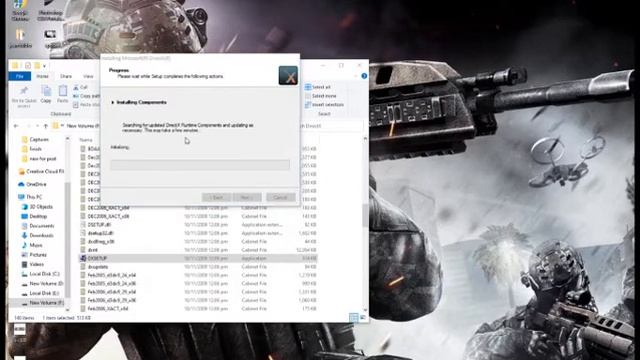Select the DXSETUP application file

point(198,258)
